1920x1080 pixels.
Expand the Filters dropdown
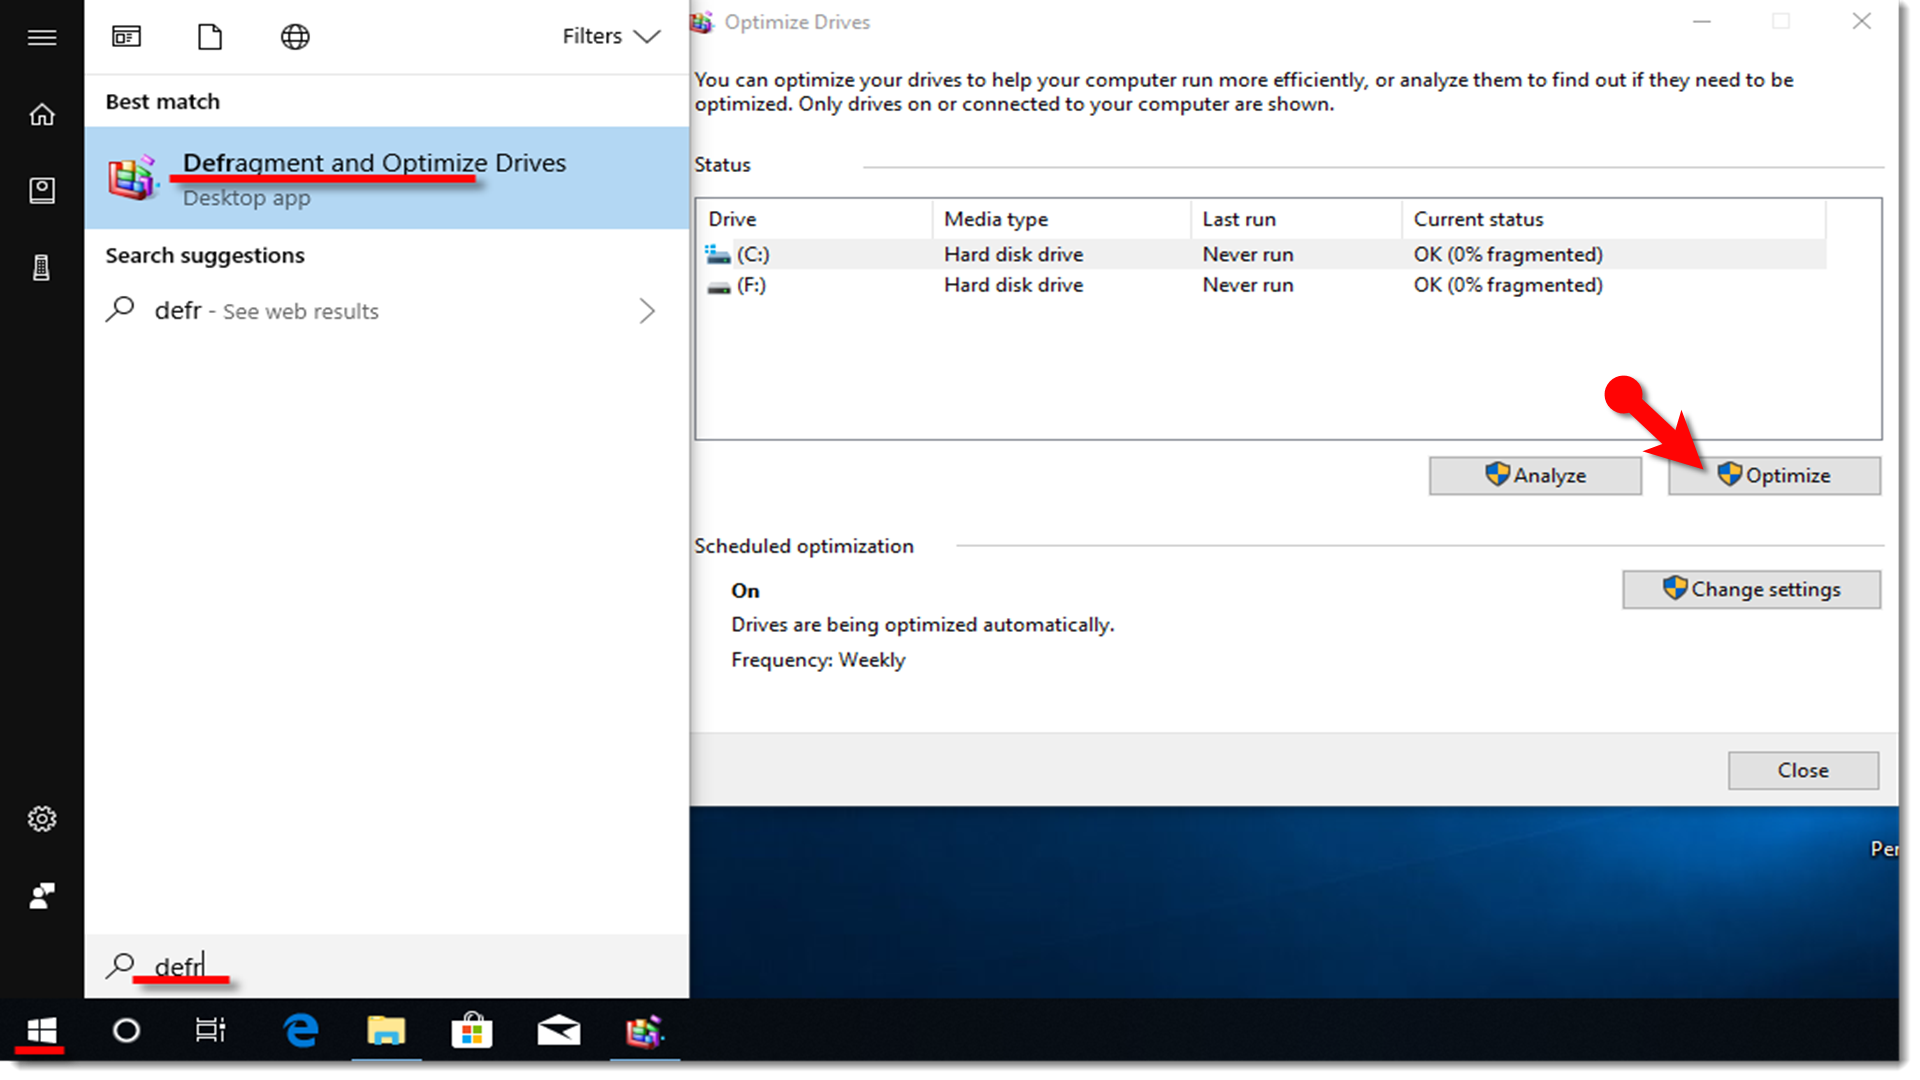611,36
